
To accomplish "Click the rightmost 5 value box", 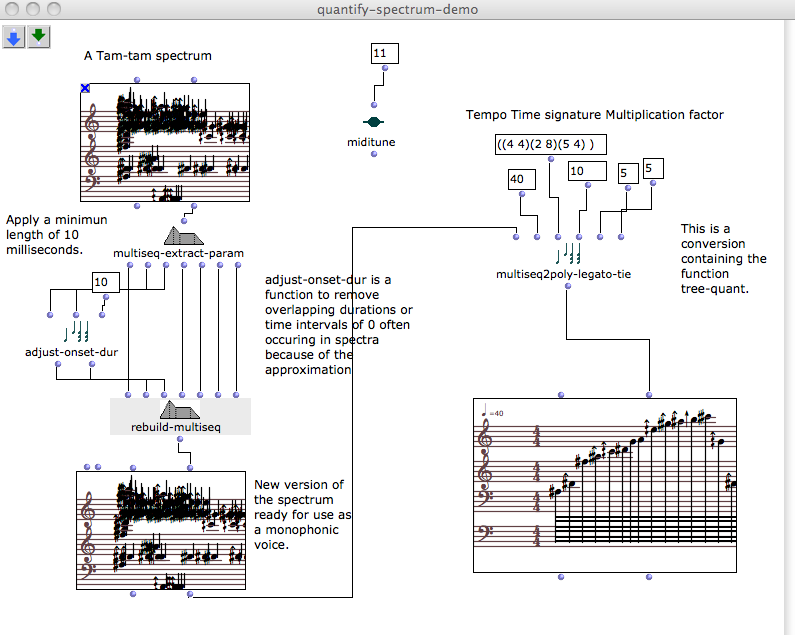I will [653, 168].
